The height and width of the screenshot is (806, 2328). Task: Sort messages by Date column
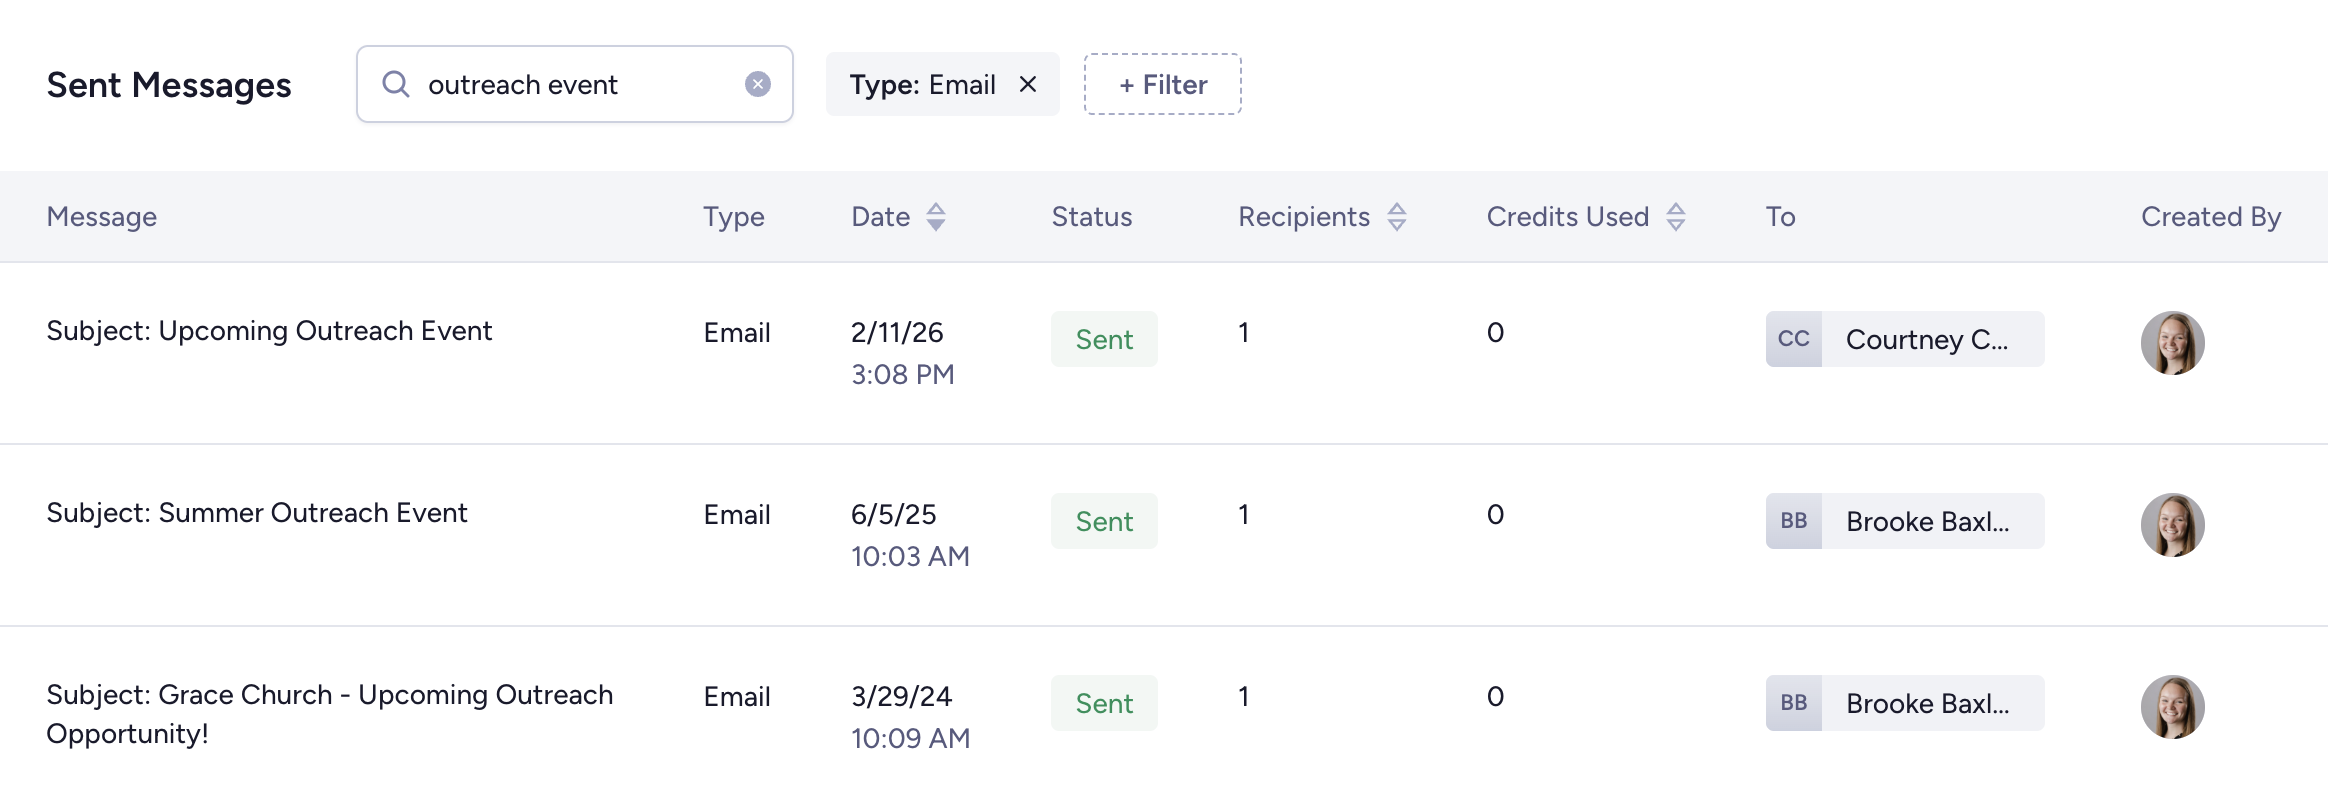click(935, 217)
